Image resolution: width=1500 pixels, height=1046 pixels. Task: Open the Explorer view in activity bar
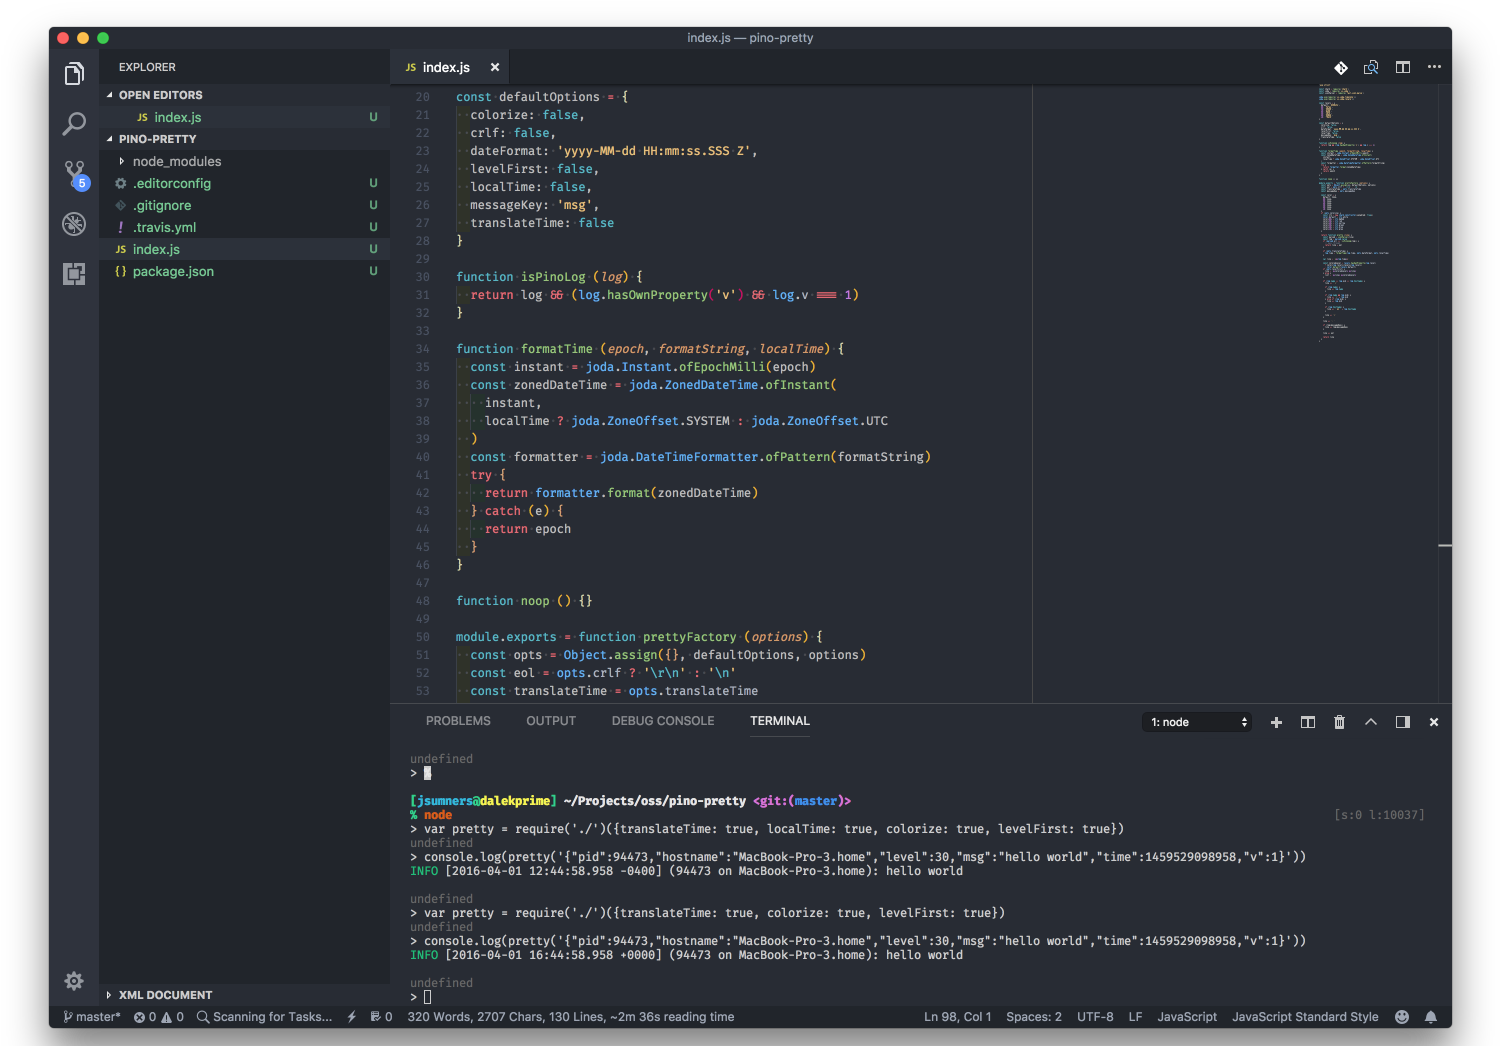(x=74, y=74)
